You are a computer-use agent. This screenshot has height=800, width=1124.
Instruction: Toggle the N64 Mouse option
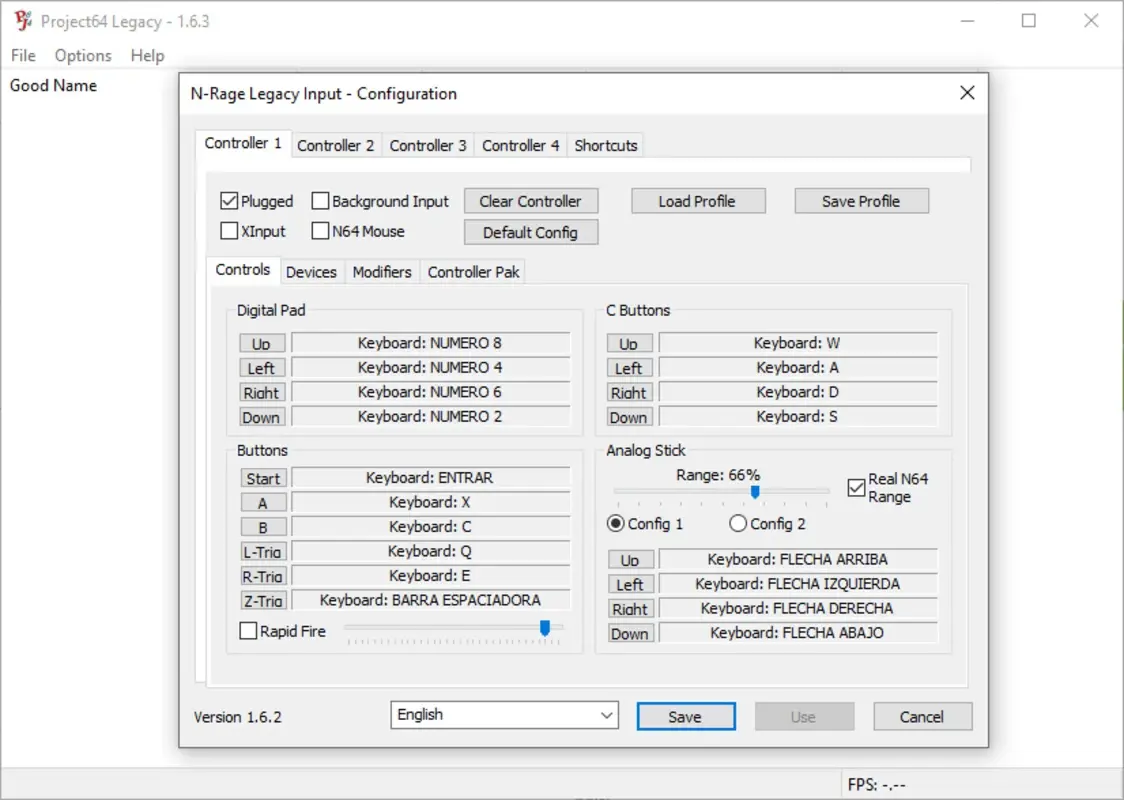pyautogui.click(x=320, y=231)
